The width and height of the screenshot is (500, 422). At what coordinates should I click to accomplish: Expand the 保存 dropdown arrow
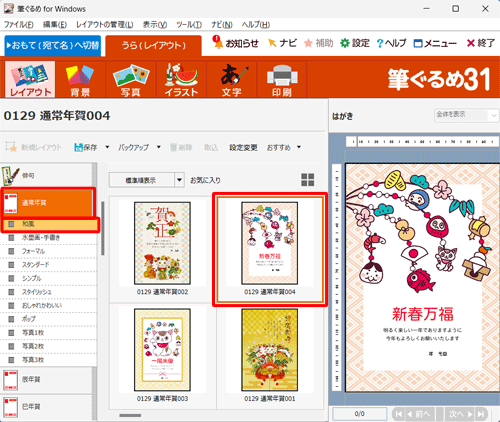click(107, 147)
